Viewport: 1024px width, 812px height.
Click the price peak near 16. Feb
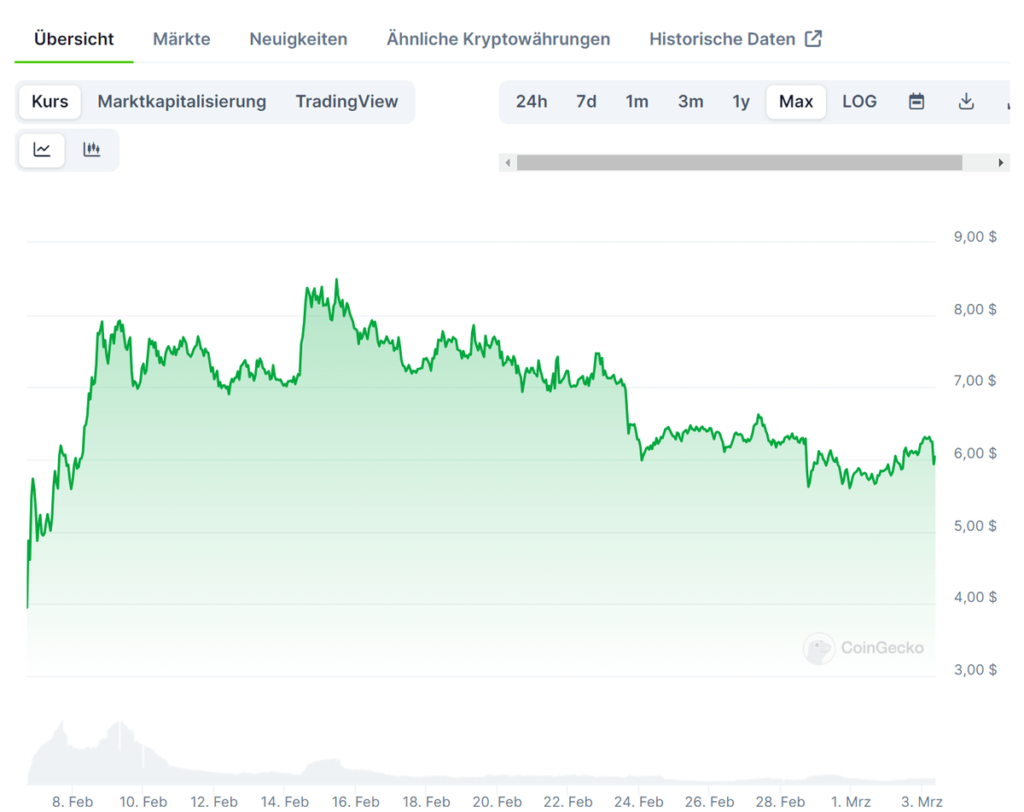click(336, 280)
